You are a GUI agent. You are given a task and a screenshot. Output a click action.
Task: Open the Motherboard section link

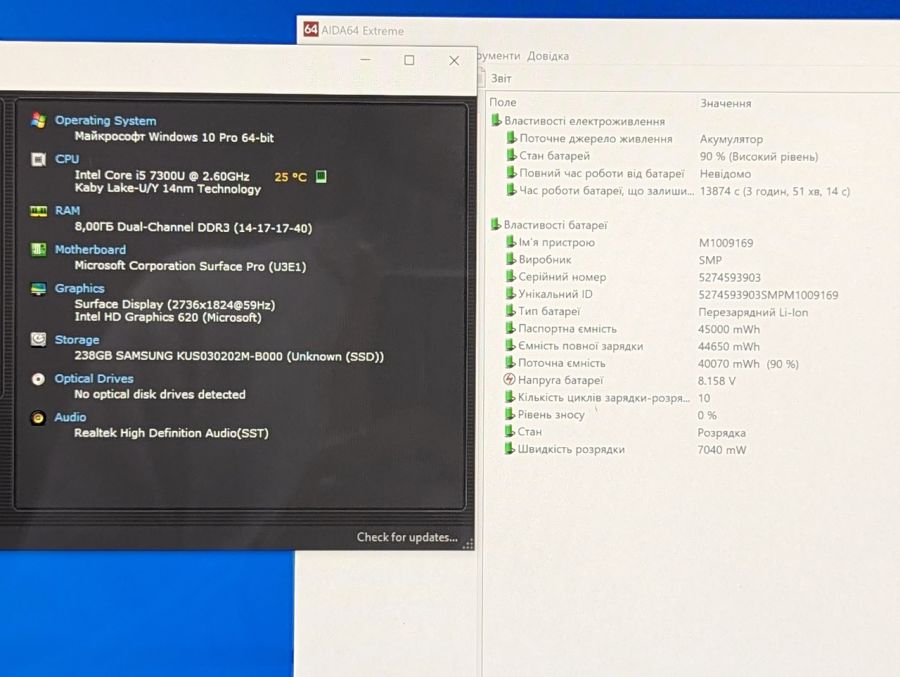(x=90, y=250)
